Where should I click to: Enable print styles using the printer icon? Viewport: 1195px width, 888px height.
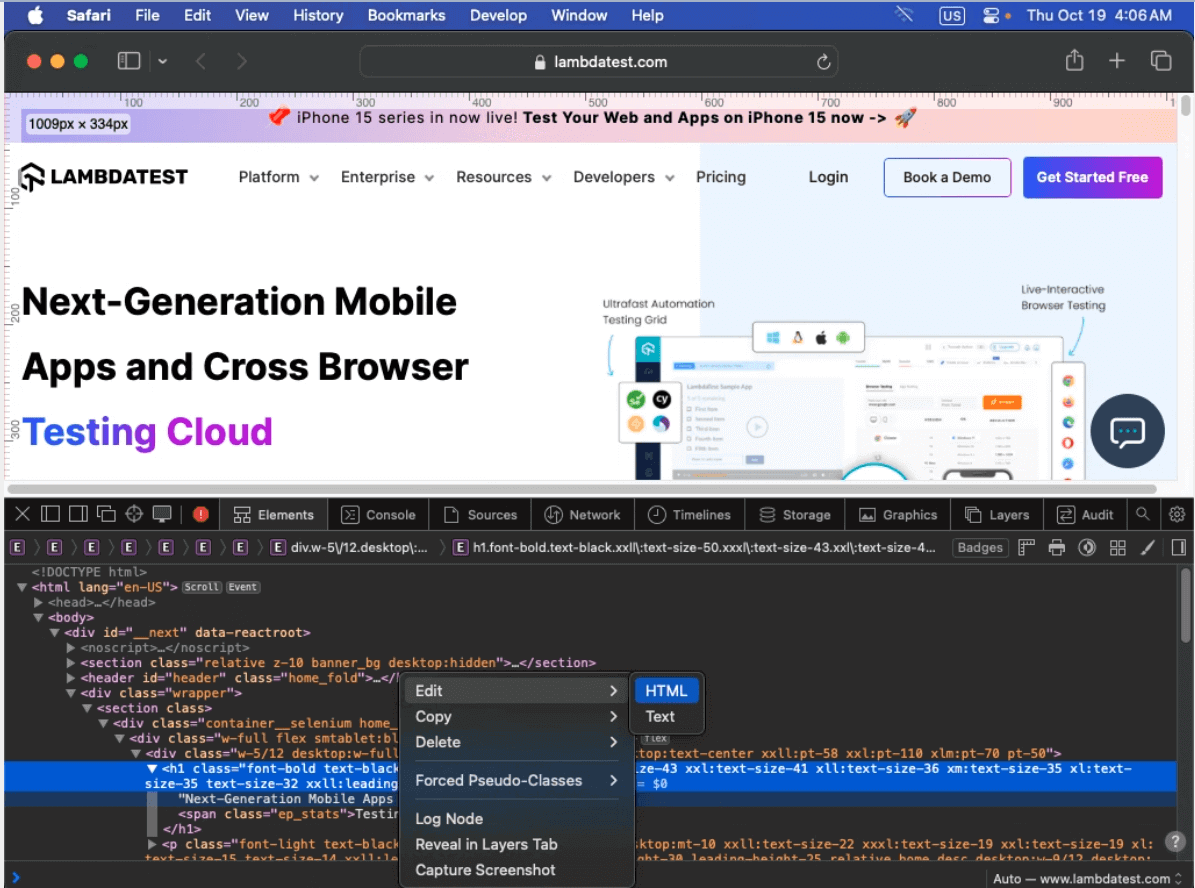pos(1057,547)
